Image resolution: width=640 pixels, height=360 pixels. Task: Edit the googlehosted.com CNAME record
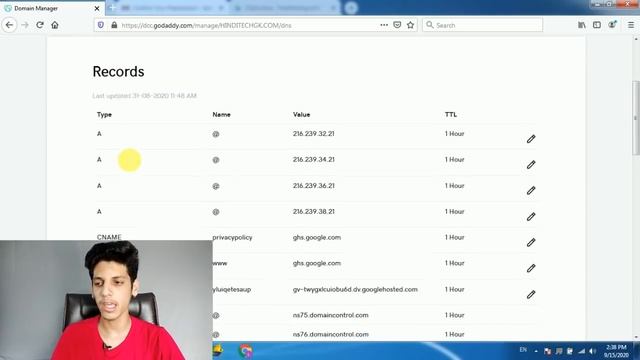tap(531, 294)
